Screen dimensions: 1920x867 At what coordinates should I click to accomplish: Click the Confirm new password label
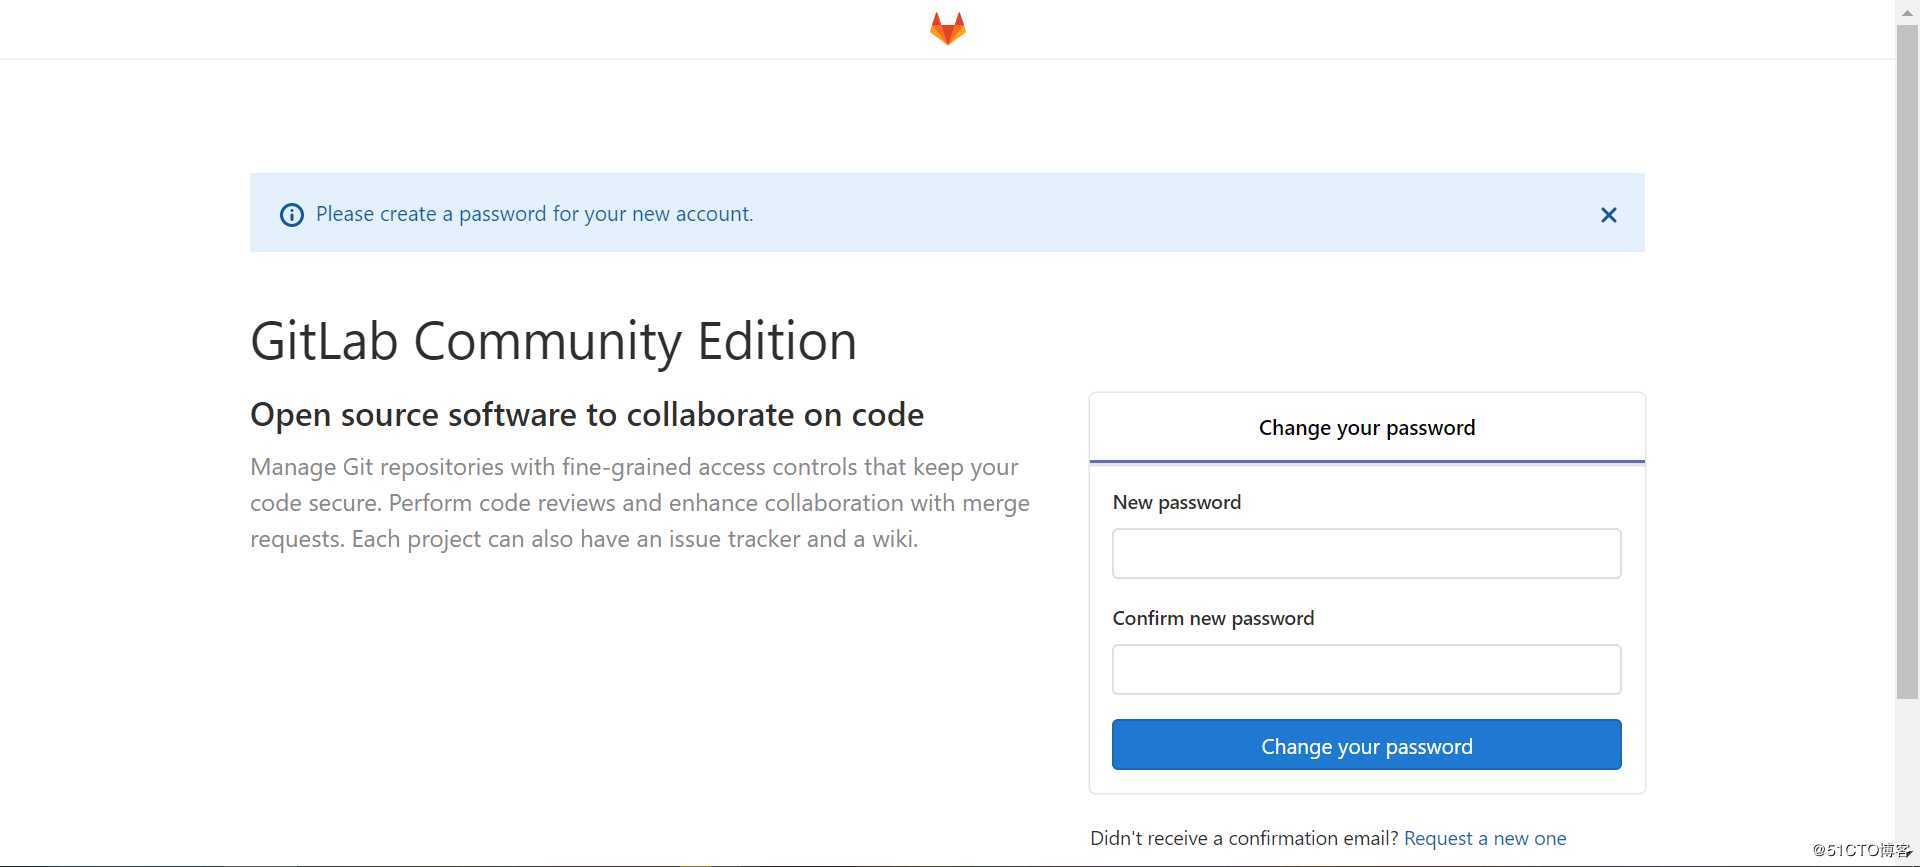click(1213, 618)
